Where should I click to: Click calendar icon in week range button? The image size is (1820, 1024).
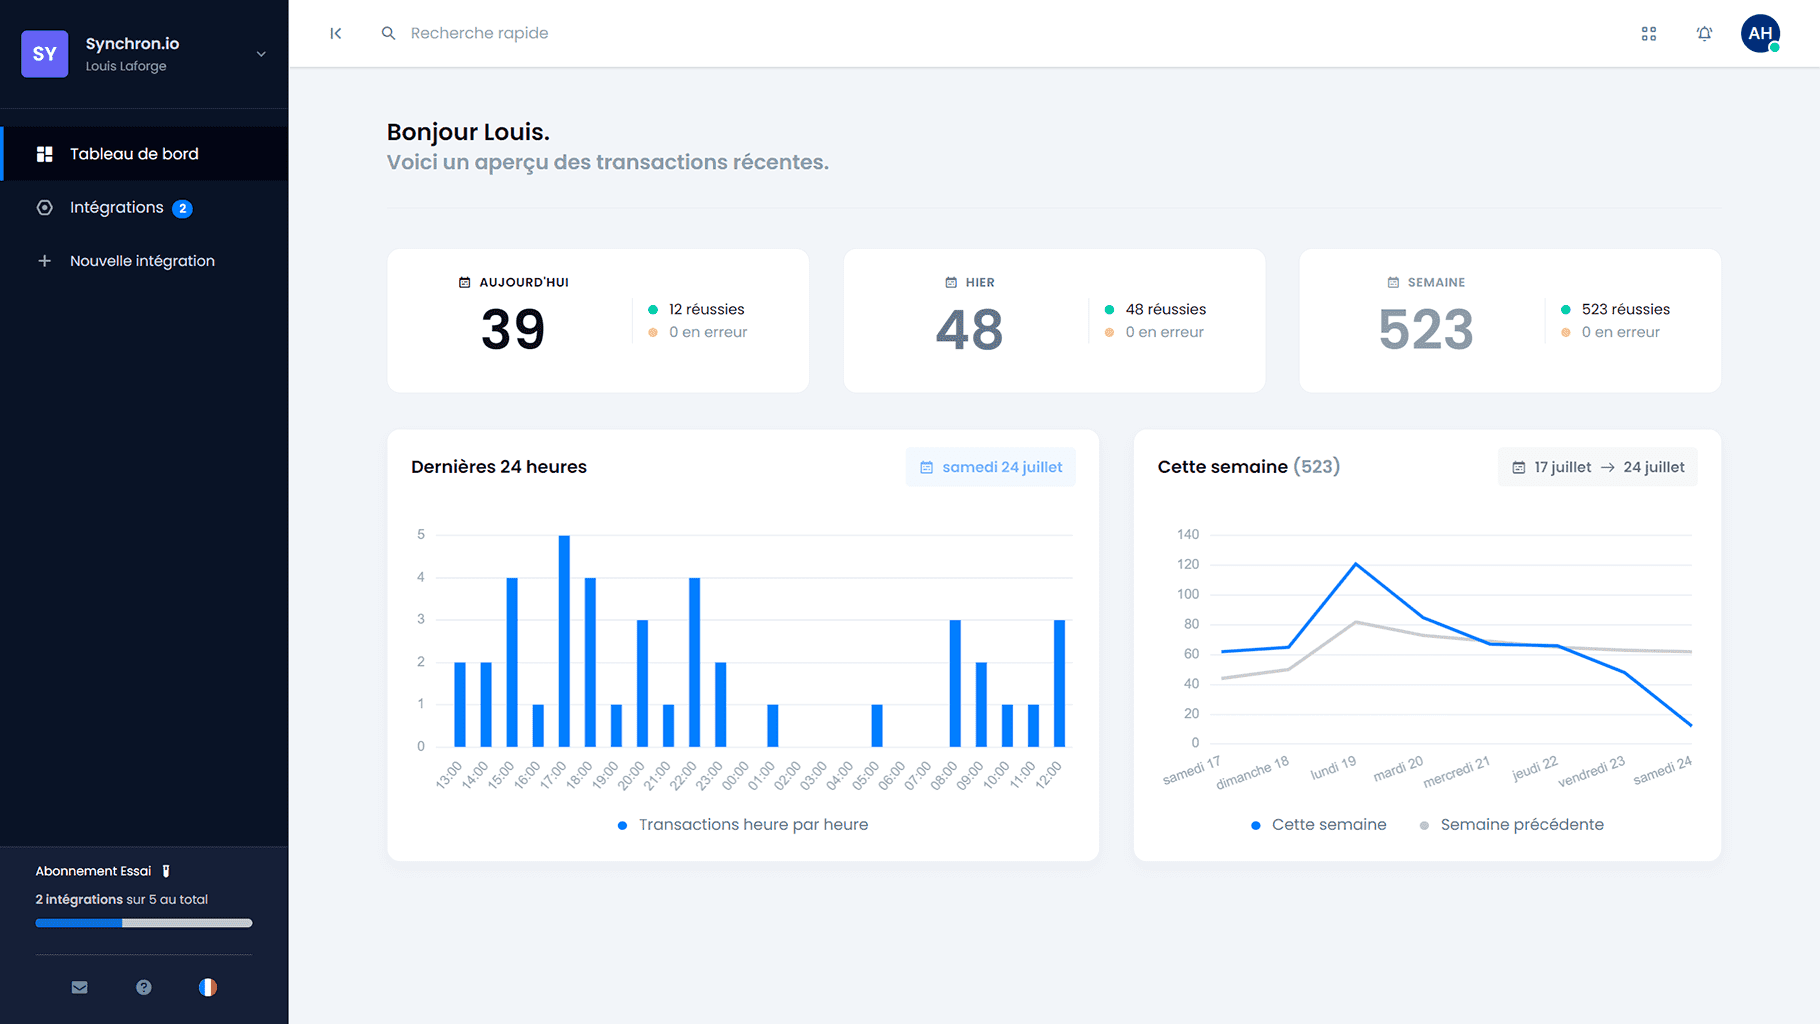1519,468
